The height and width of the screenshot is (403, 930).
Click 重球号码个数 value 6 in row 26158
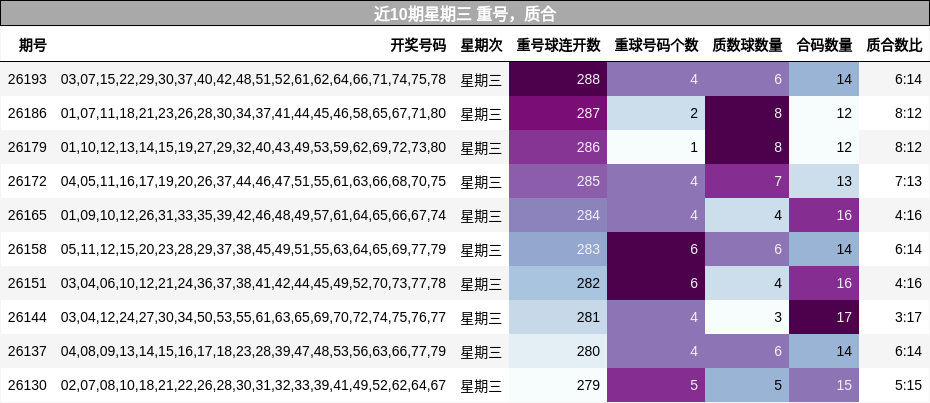click(x=656, y=249)
